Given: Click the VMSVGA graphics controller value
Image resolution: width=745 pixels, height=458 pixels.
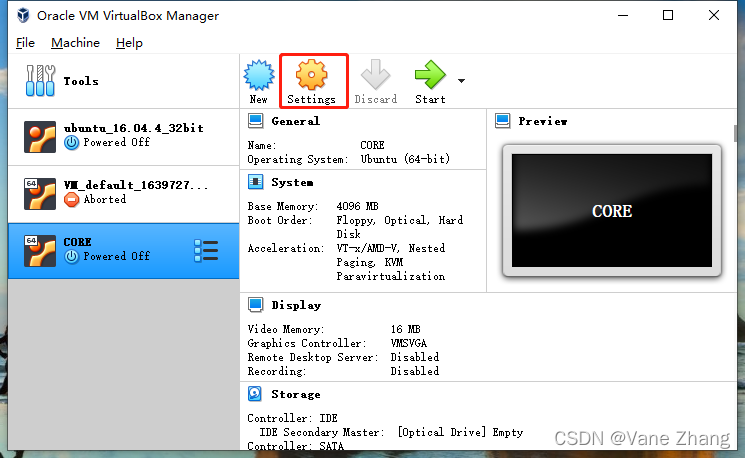Looking at the screenshot, I should (x=409, y=343).
